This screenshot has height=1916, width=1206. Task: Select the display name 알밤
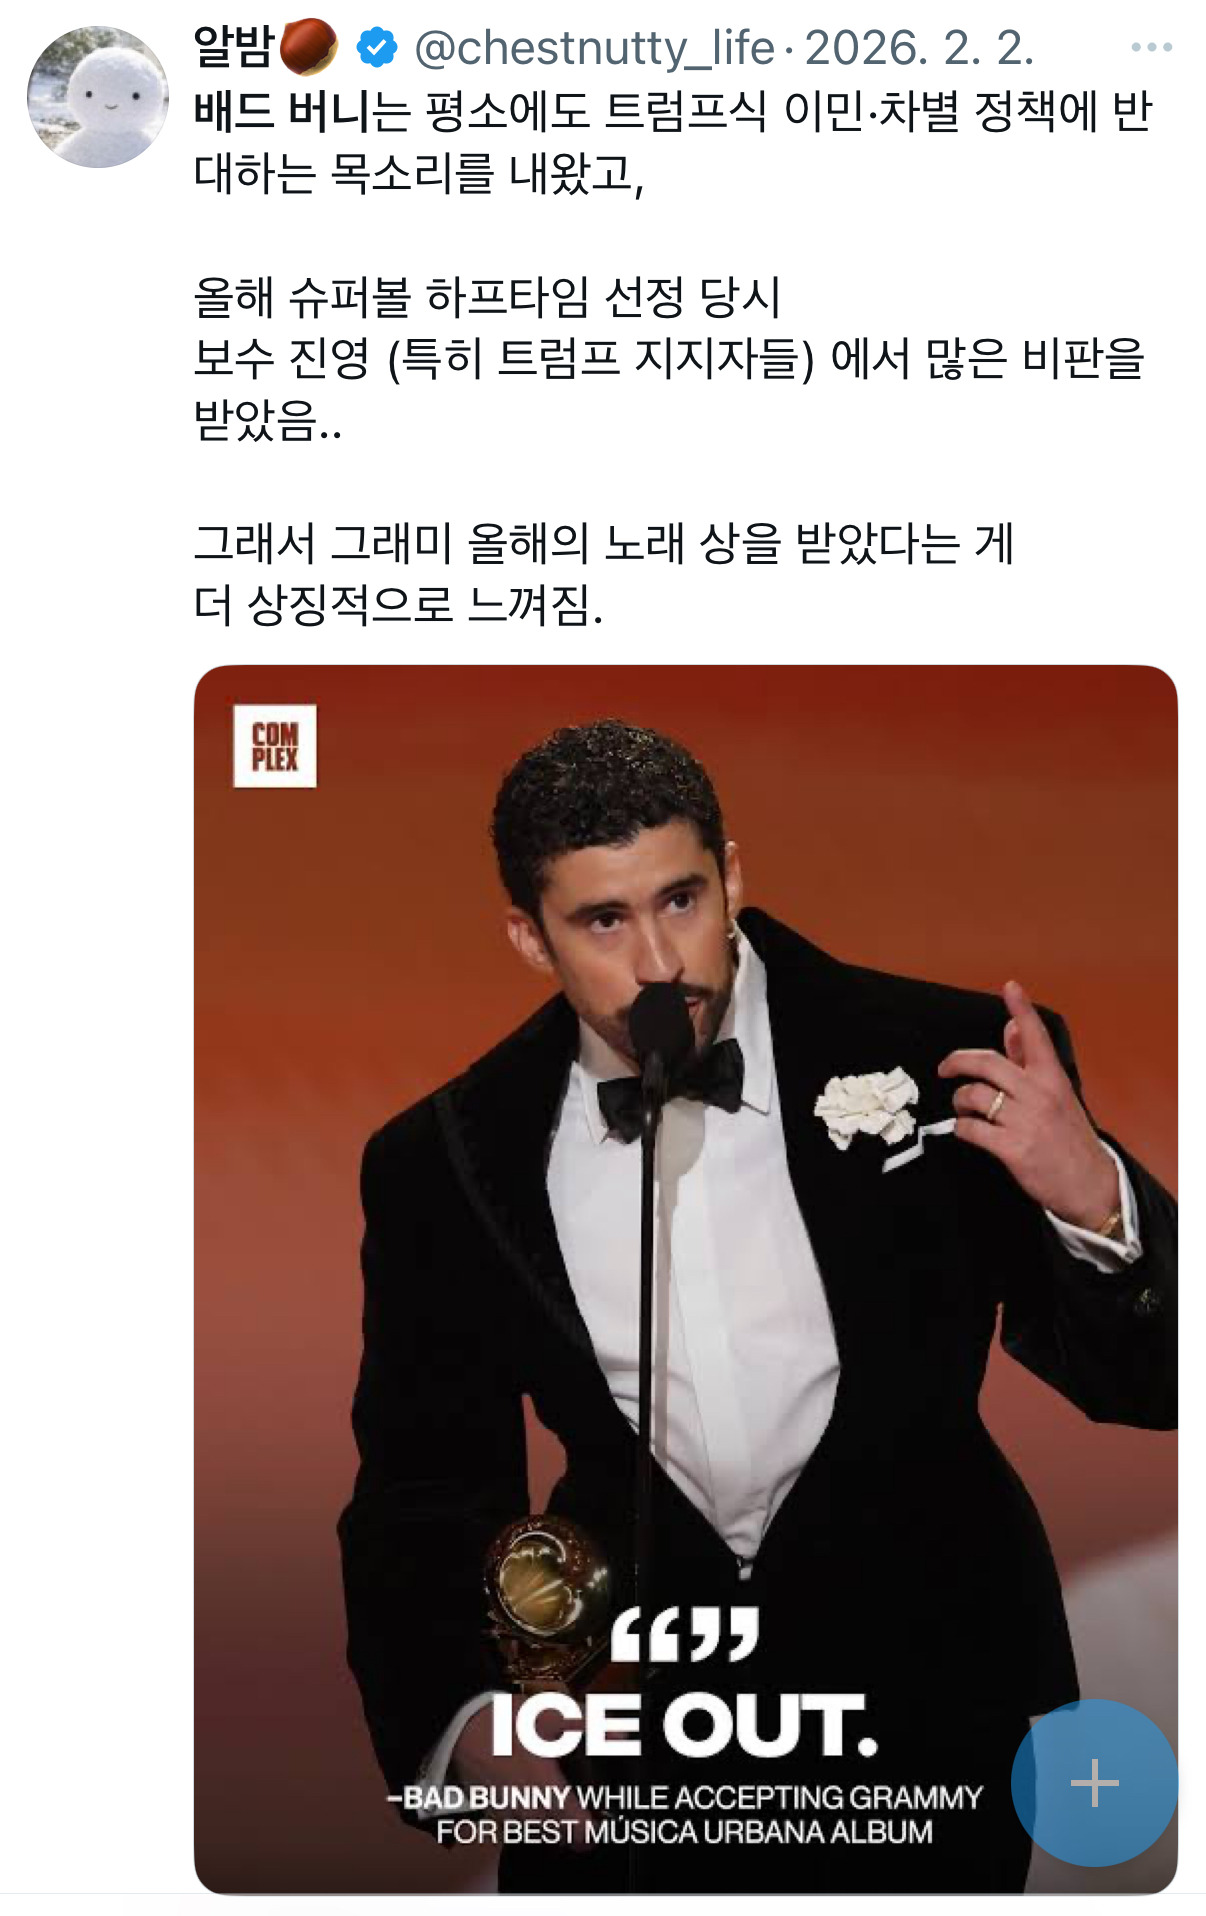[x=234, y=47]
